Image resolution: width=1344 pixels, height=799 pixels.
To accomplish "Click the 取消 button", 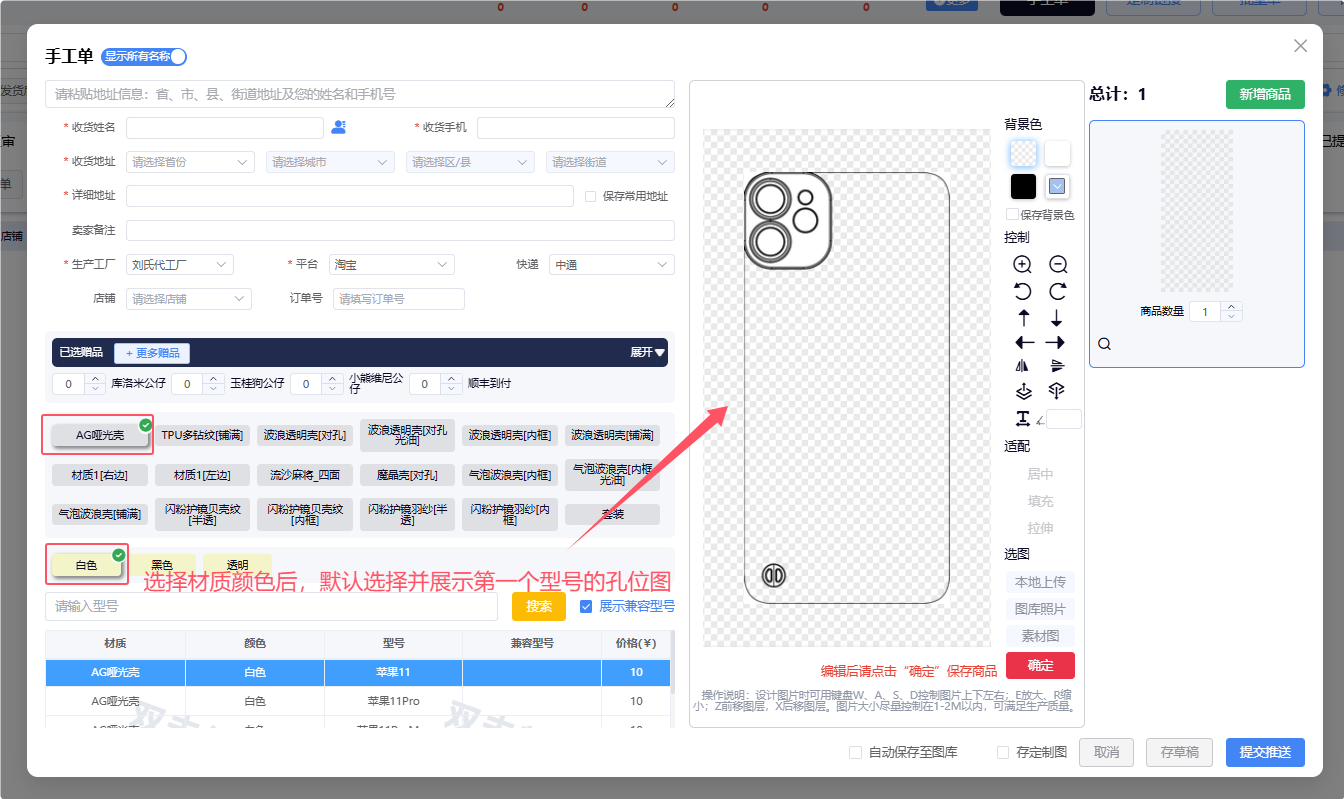I will point(1106,753).
